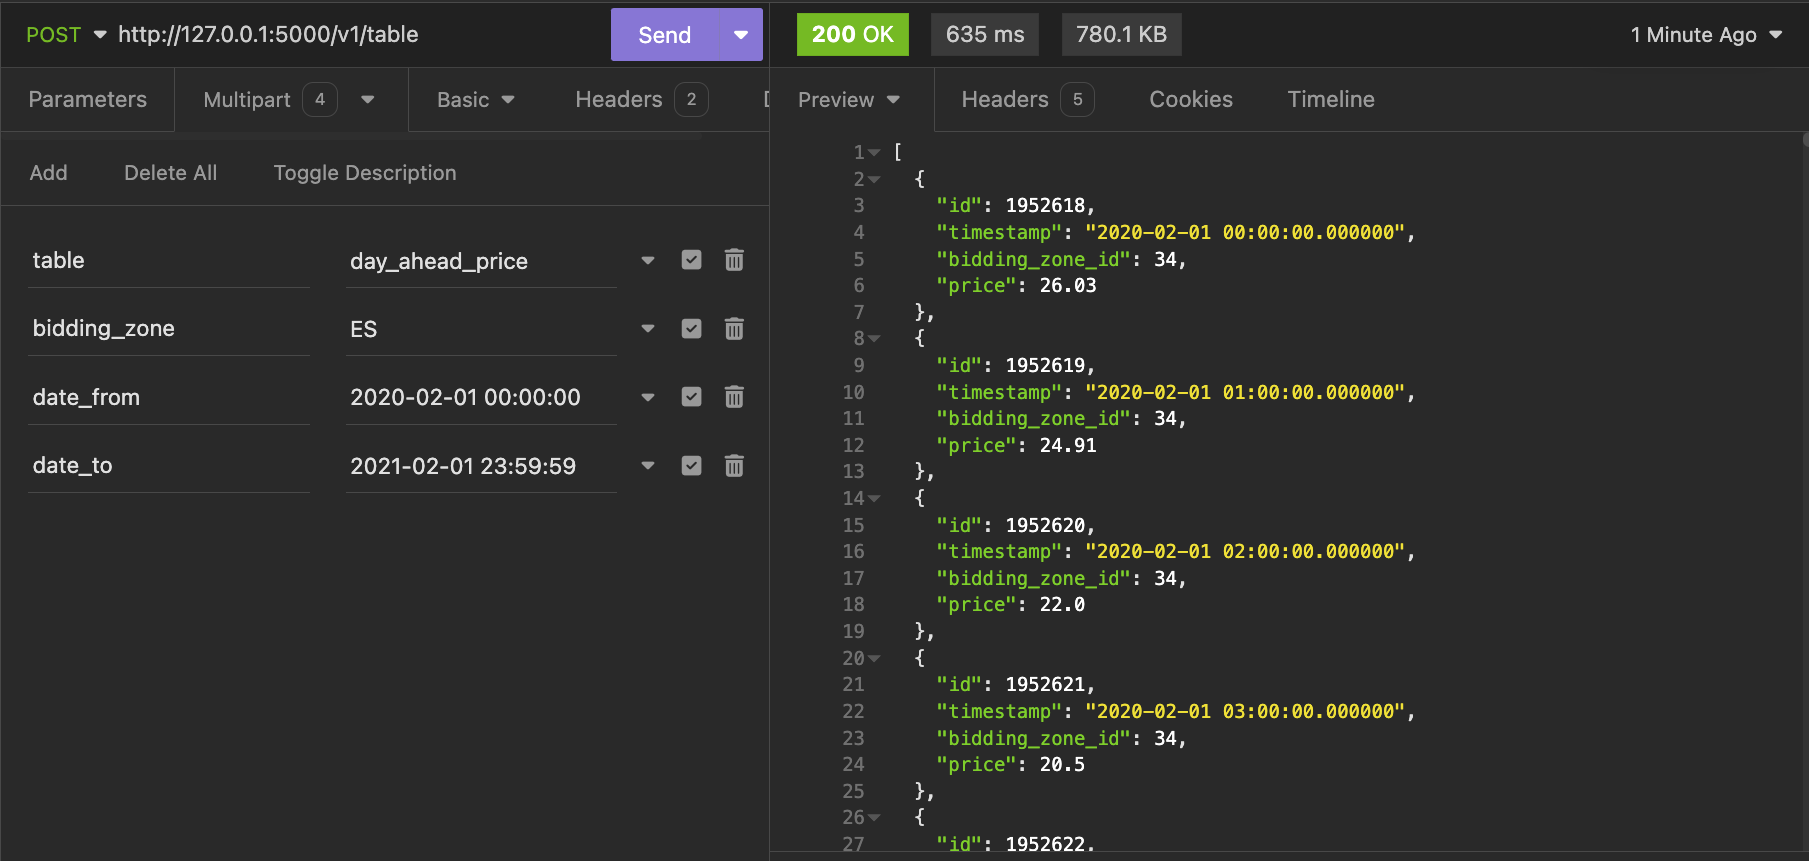Collapse the JSON array at line 1
The width and height of the screenshot is (1809, 861).
click(x=874, y=153)
